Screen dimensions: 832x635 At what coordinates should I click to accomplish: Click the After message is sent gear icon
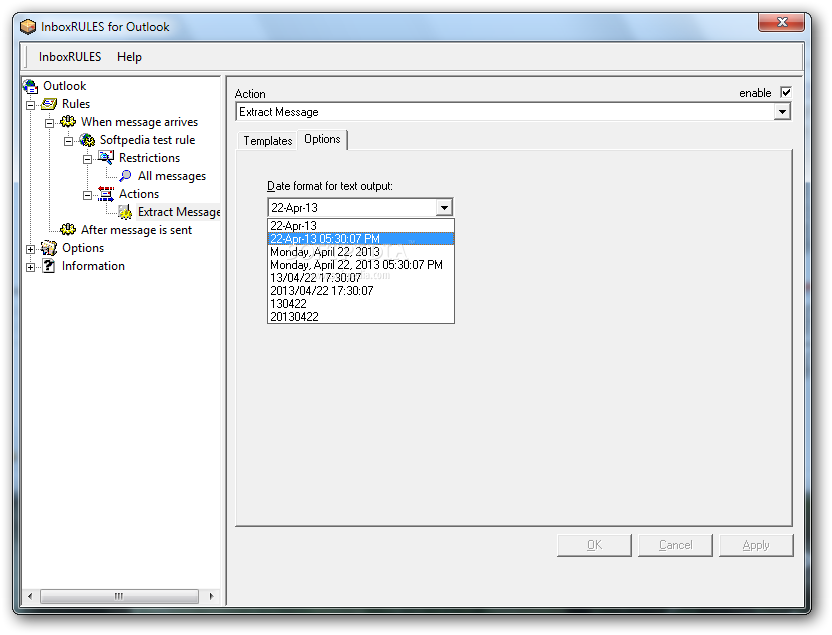click(x=68, y=230)
